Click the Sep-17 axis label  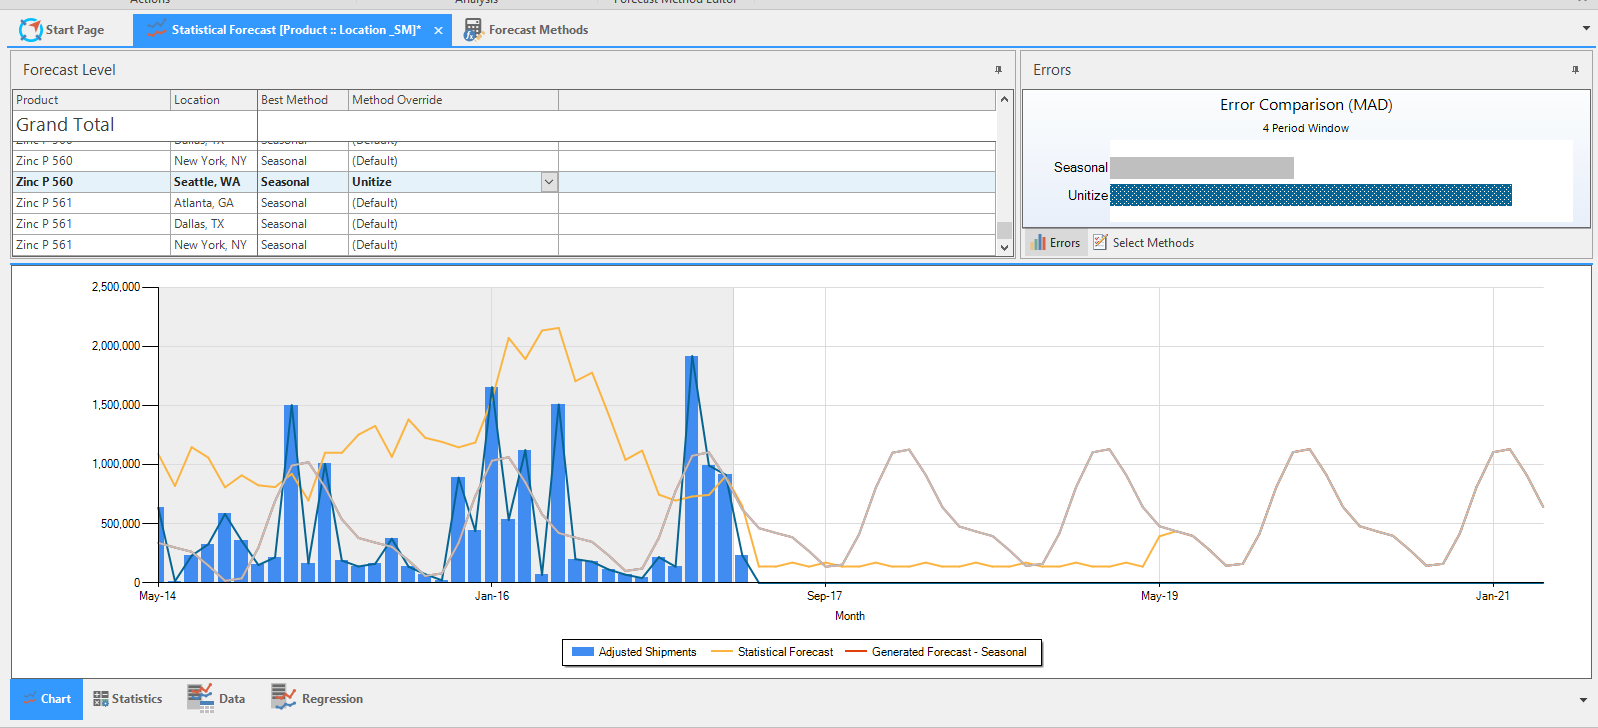[825, 596]
